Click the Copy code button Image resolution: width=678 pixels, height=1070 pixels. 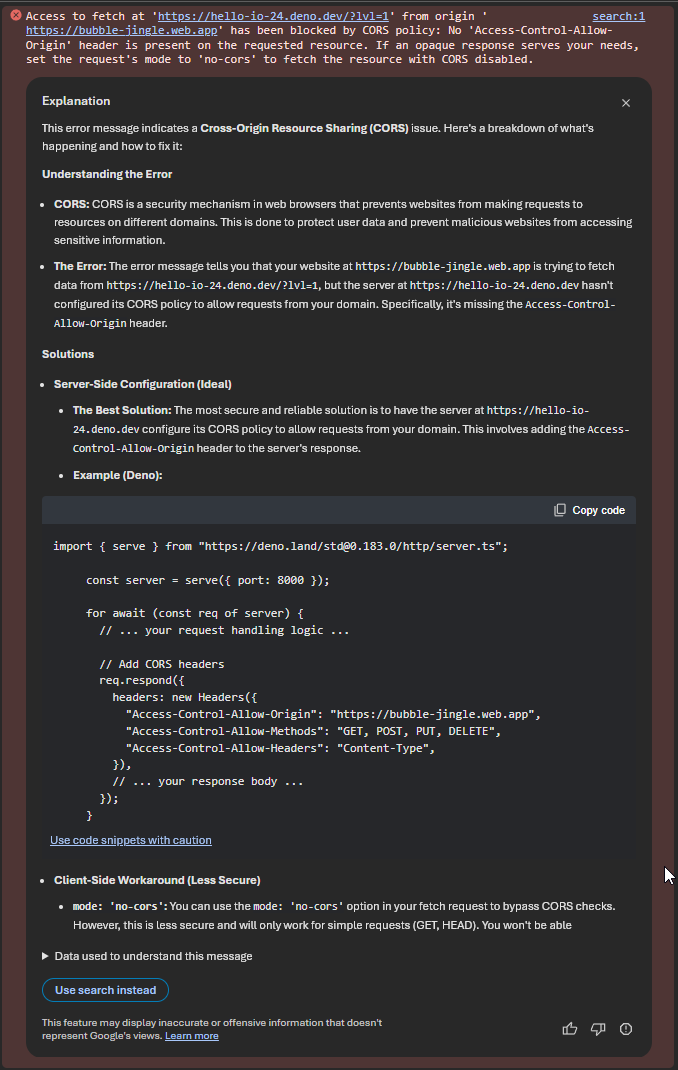pyautogui.click(x=589, y=510)
